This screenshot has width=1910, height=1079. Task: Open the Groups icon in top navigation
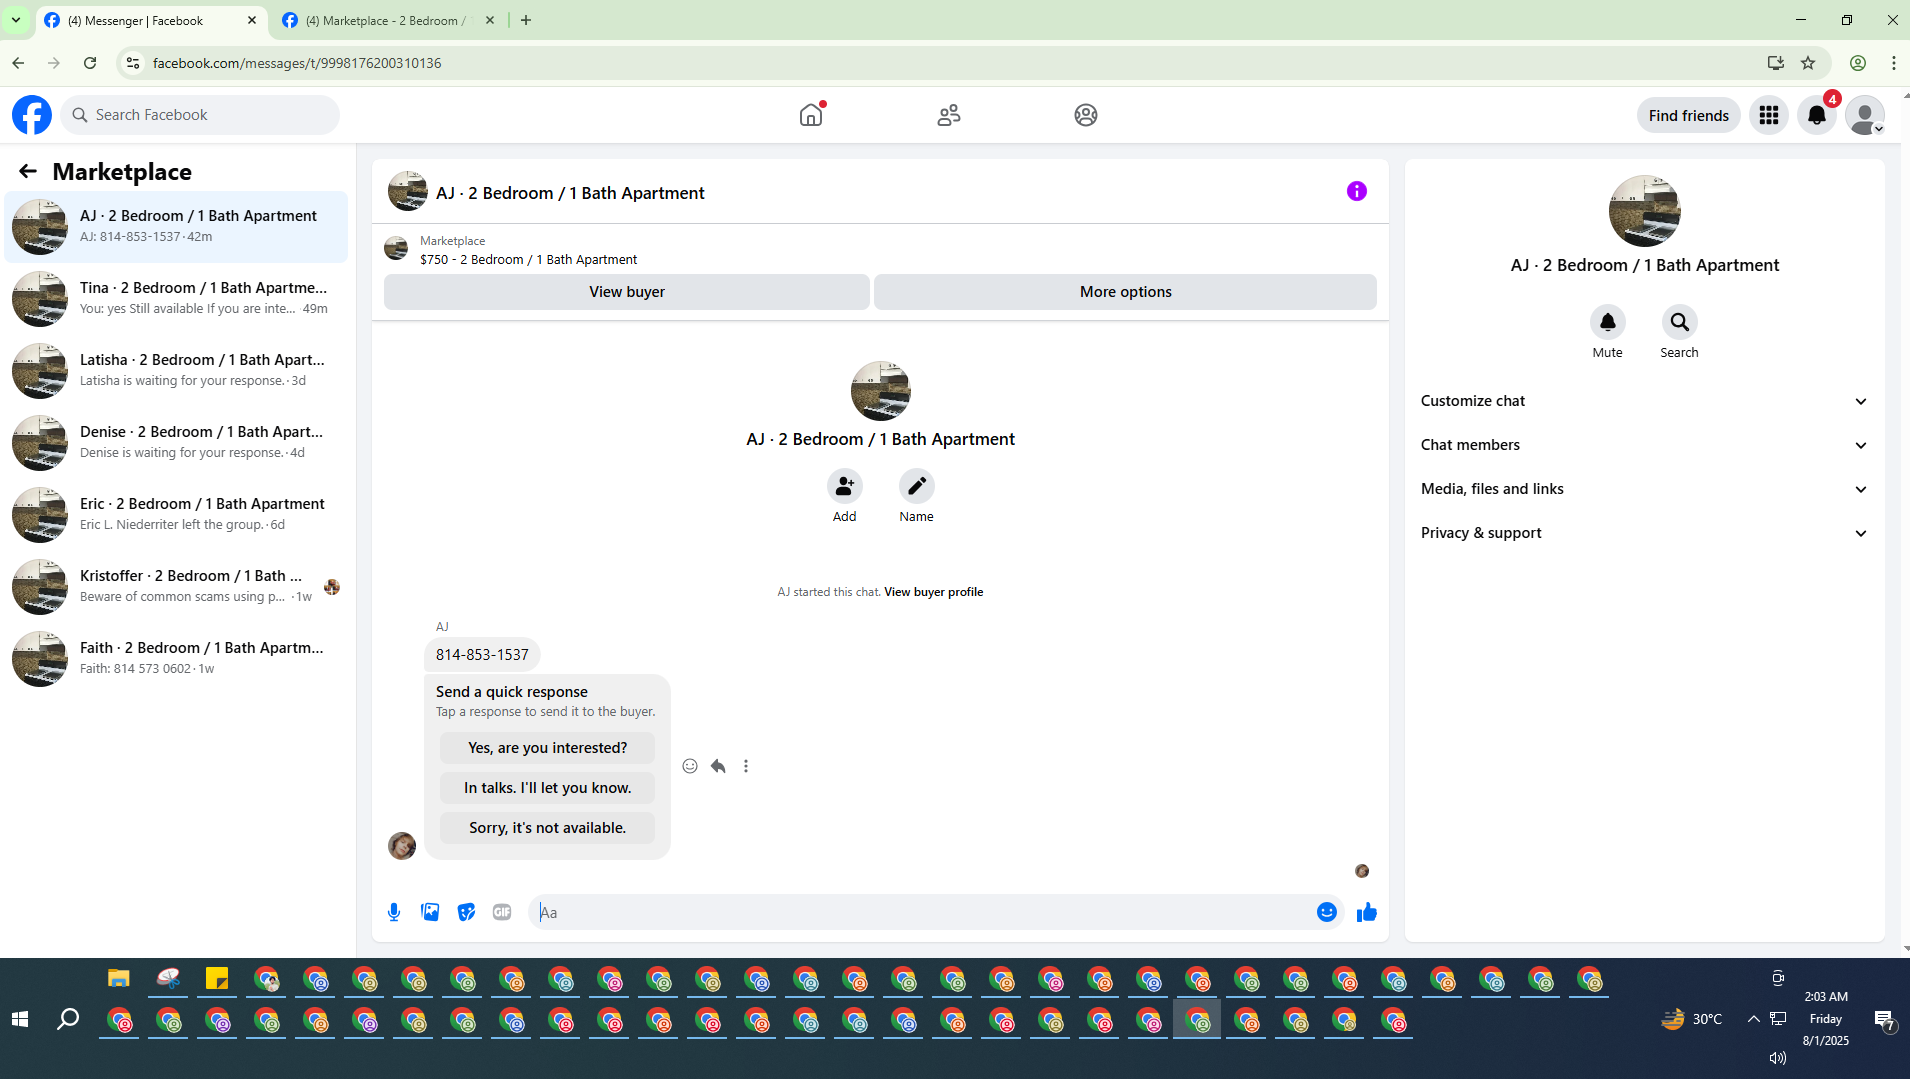coord(1086,115)
